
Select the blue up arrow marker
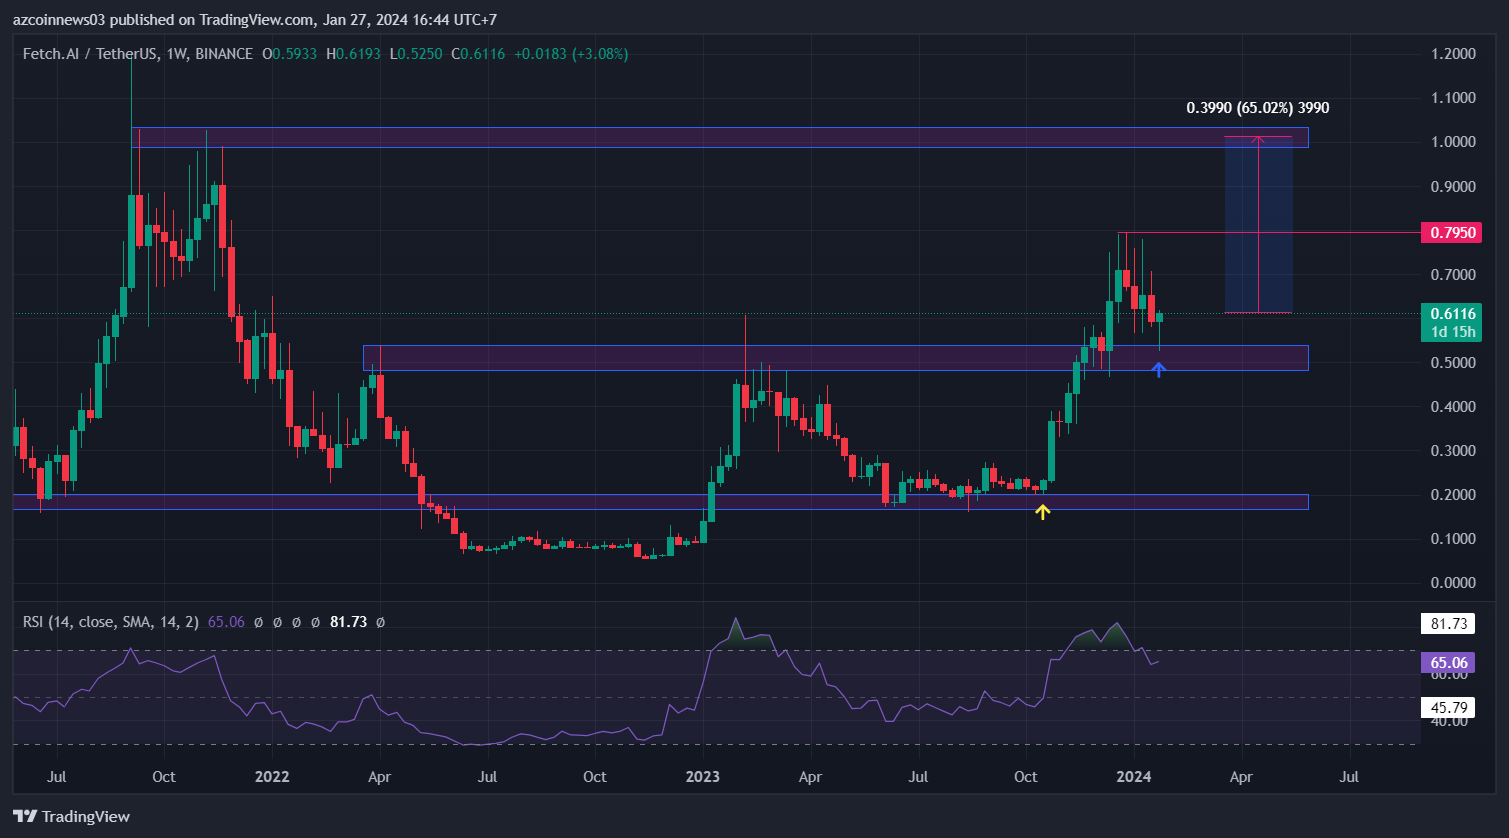(1158, 370)
